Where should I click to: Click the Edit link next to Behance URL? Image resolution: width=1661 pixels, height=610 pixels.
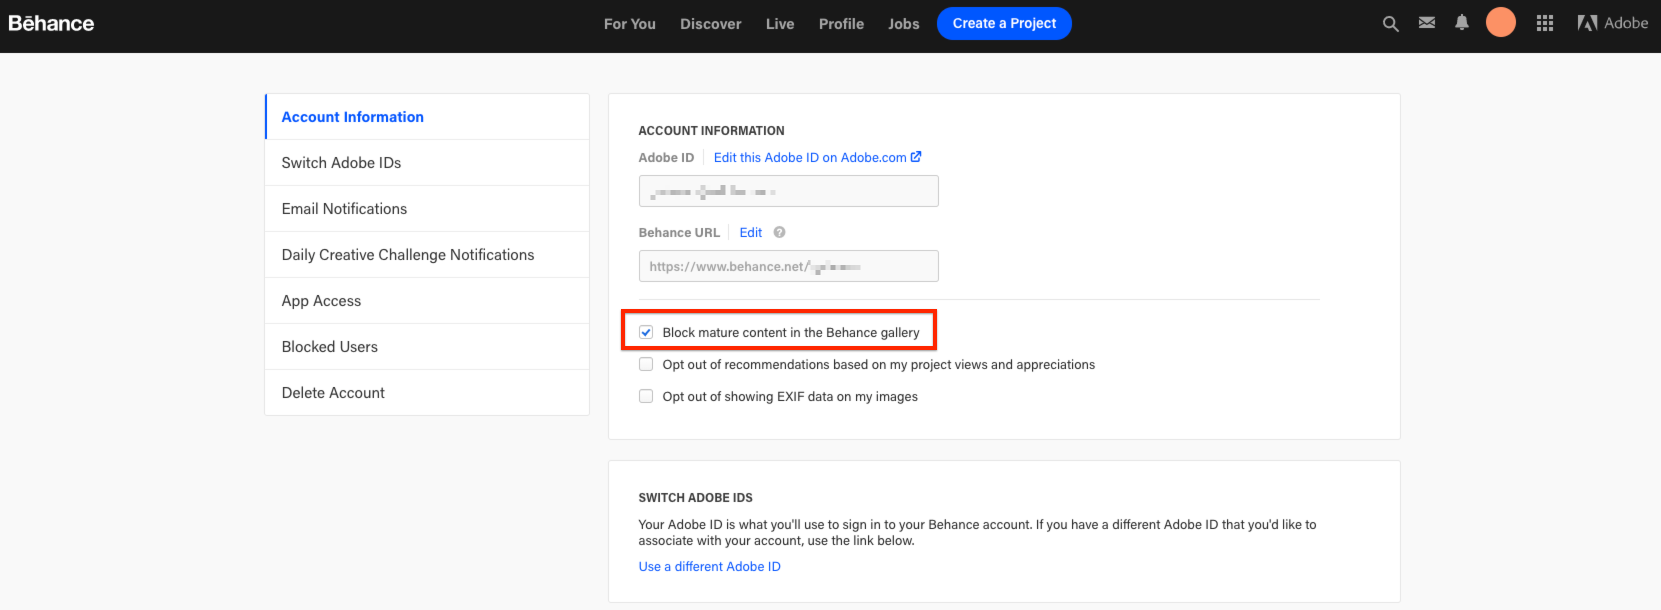pos(751,232)
